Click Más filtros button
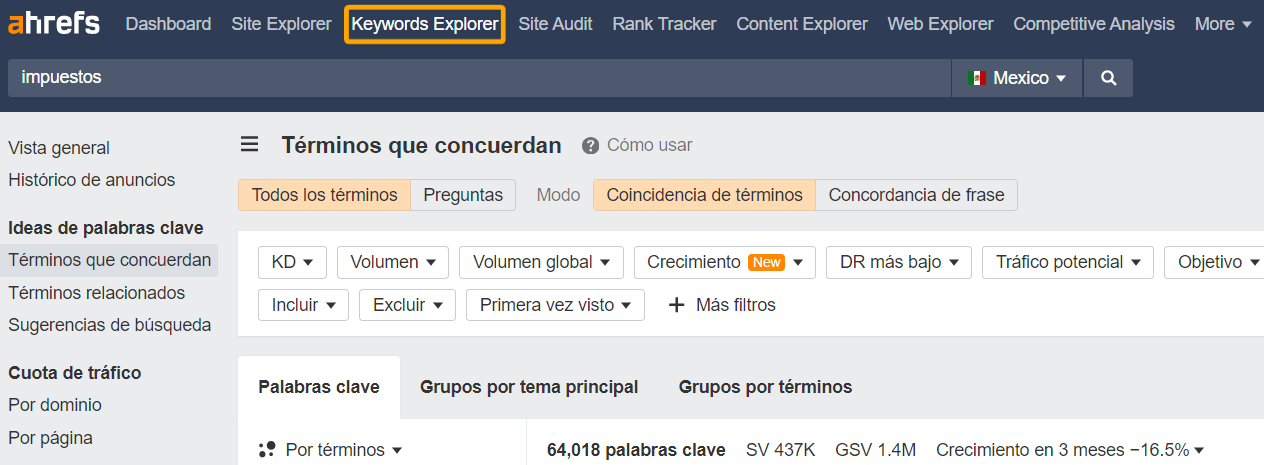1264x465 pixels. [x=722, y=305]
